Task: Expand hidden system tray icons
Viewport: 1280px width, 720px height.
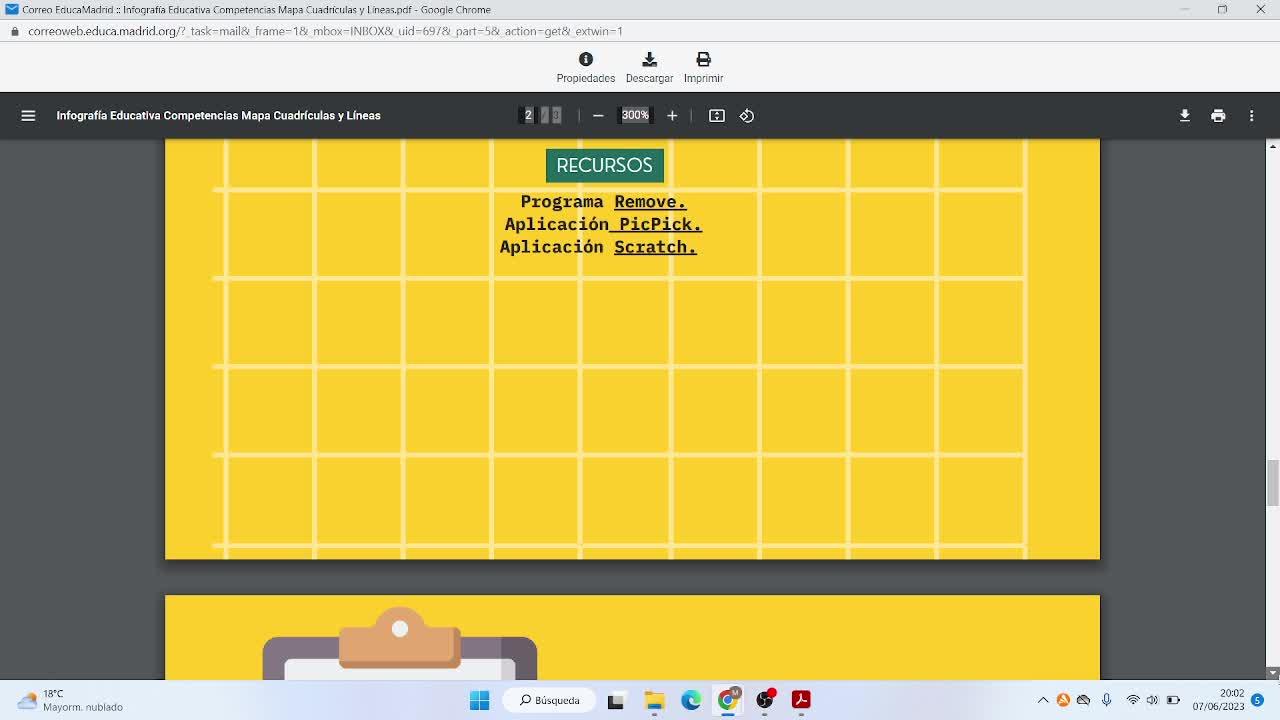Action: [x=1043, y=700]
